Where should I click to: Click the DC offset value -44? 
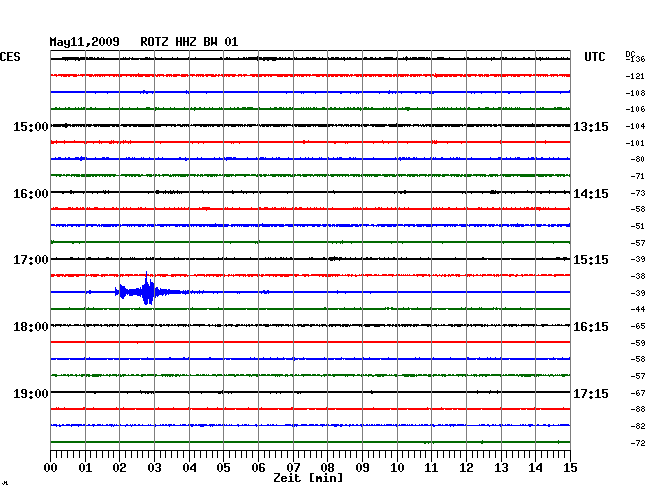638,309
